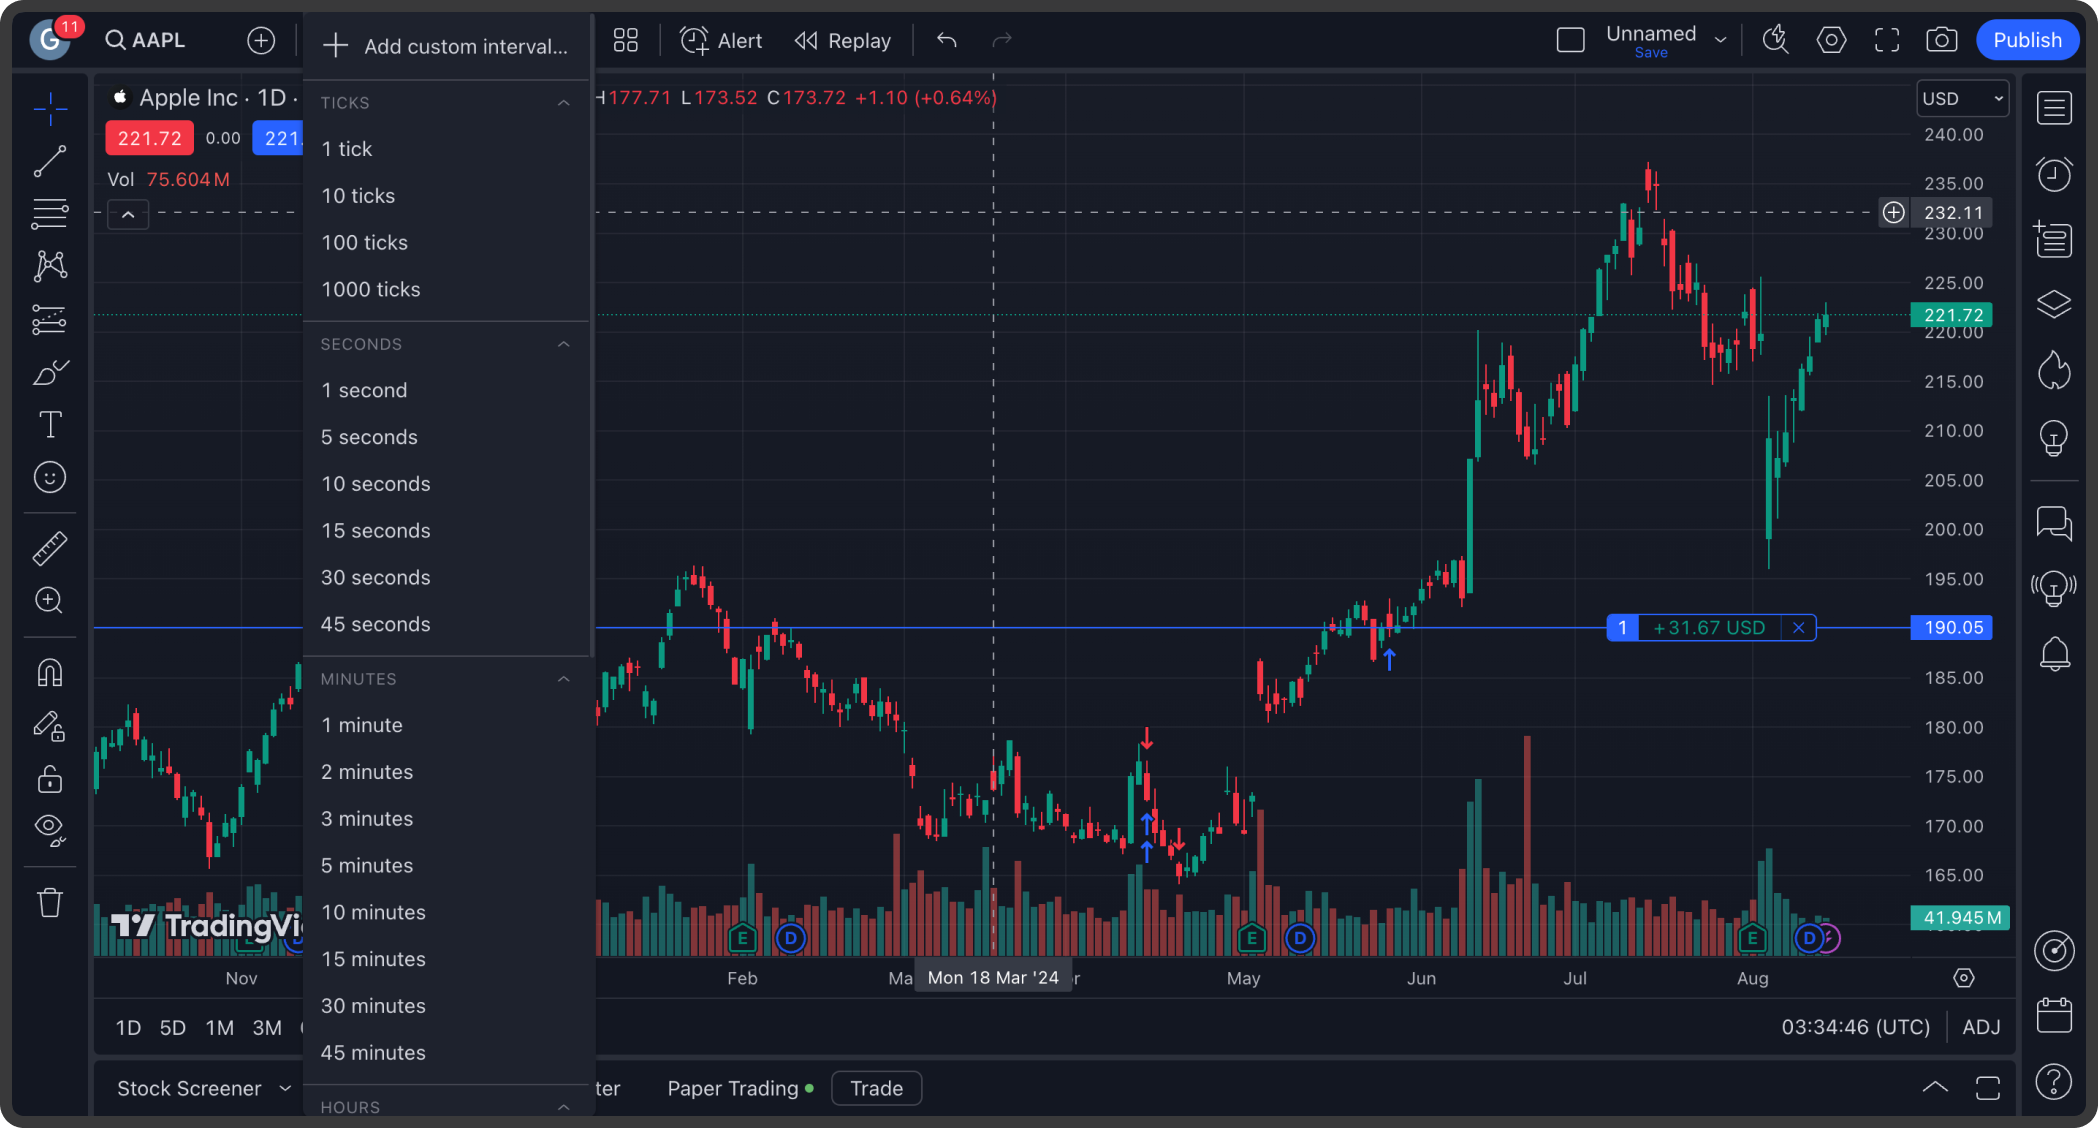Add a symbol to compare

pos(261,40)
